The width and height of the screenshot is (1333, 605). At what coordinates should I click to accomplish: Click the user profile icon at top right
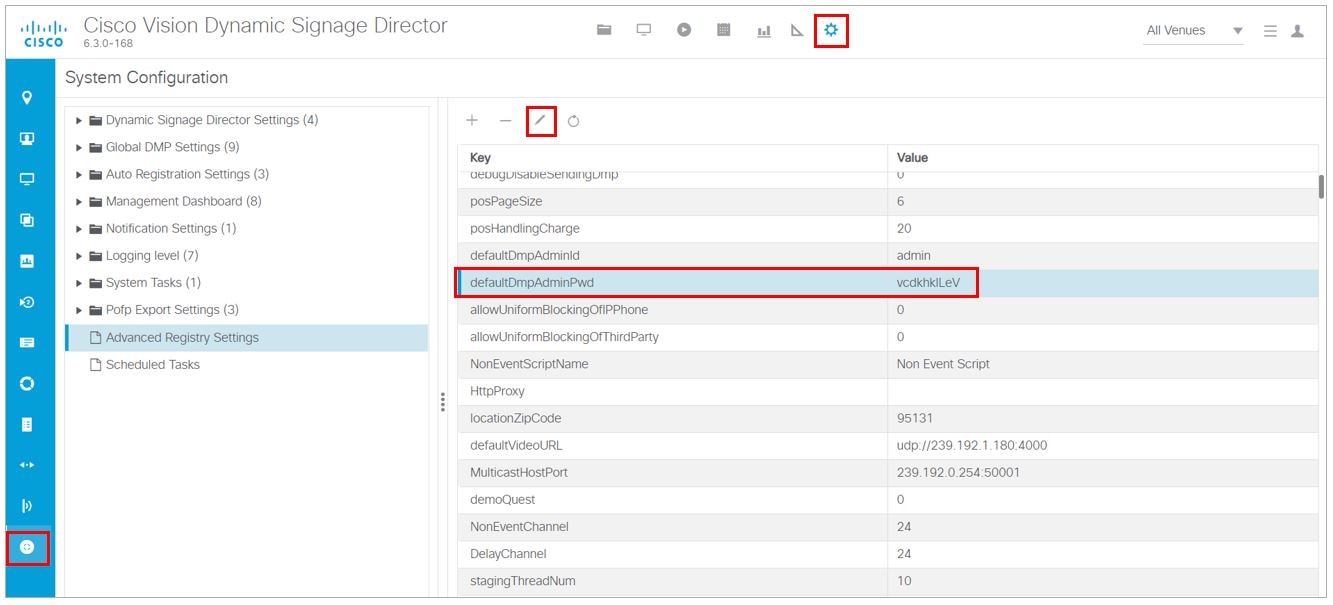pyautogui.click(x=1297, y=31)
